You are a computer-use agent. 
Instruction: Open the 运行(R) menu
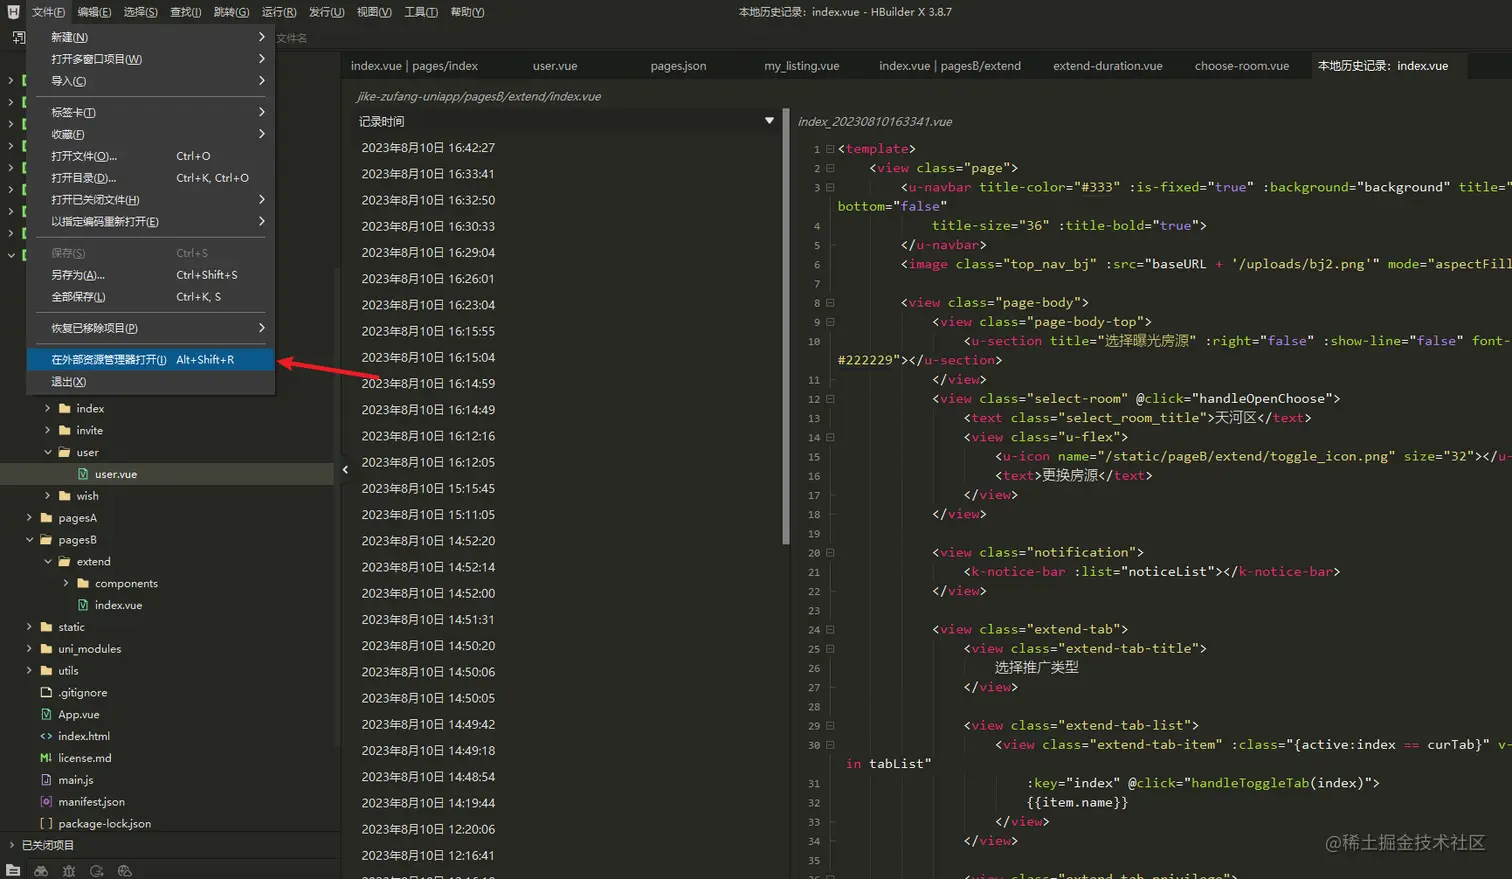279,12
